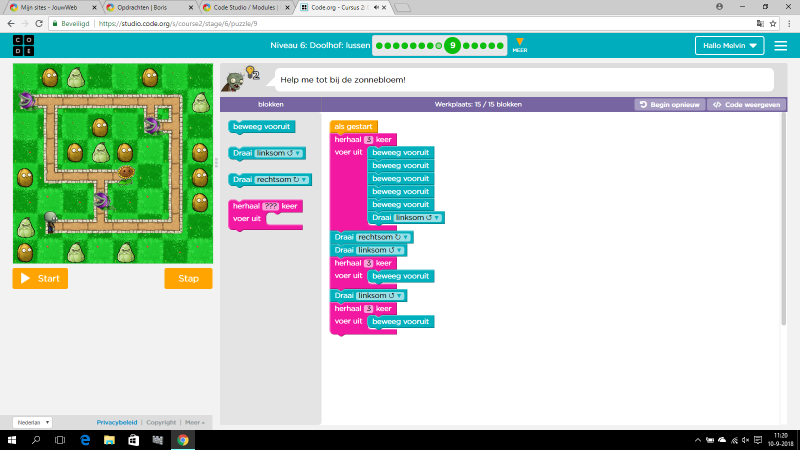The image size is (800, 450).
Task: Select the Code.org - Cursus 2 tab
Action: tap(343, 8)
